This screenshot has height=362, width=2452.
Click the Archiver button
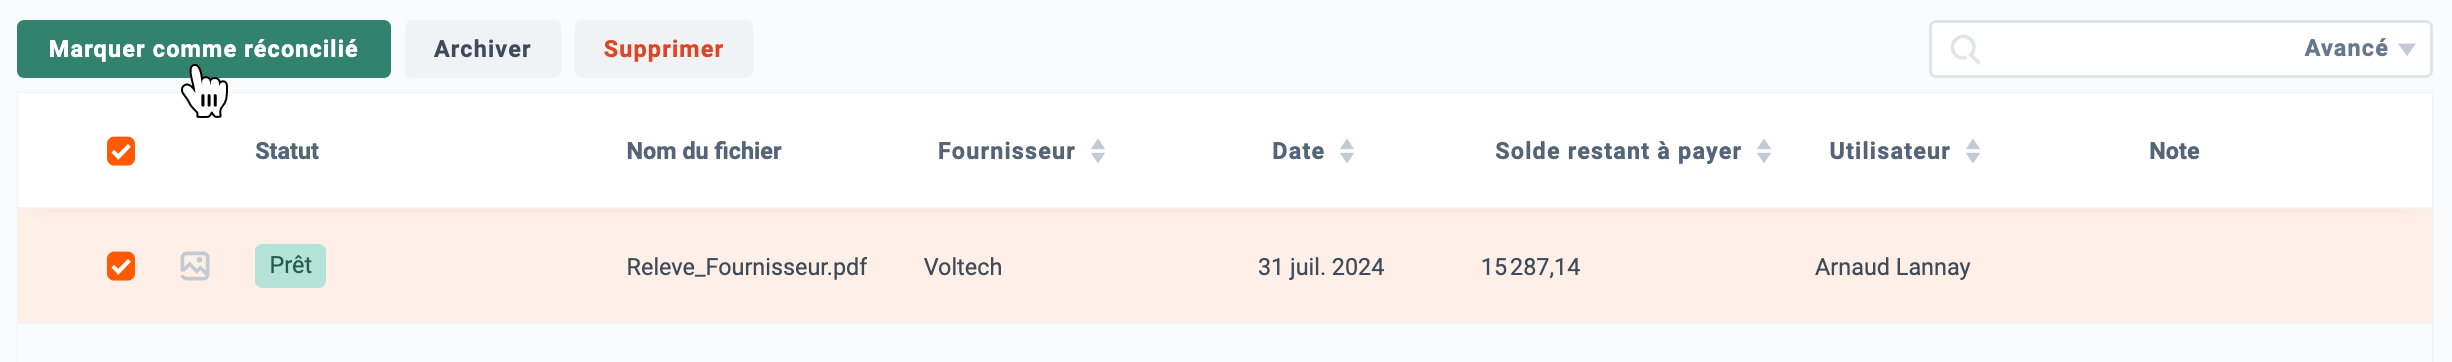pos(483,49)
